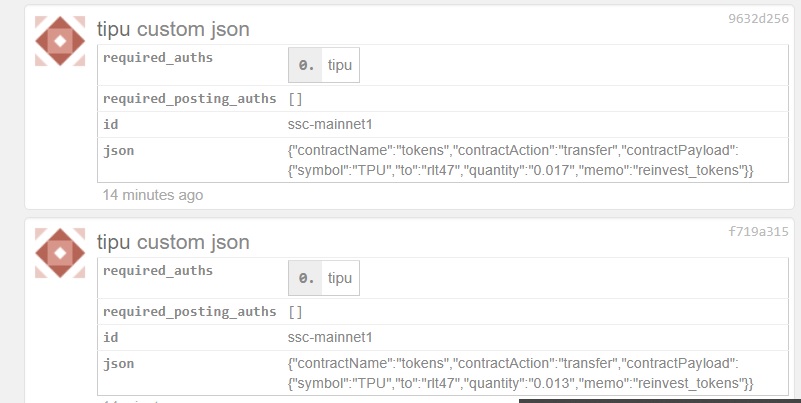Select tipu under required_auths in second card
This screenshot has height=403, width=801.
(x=340, y=277)
